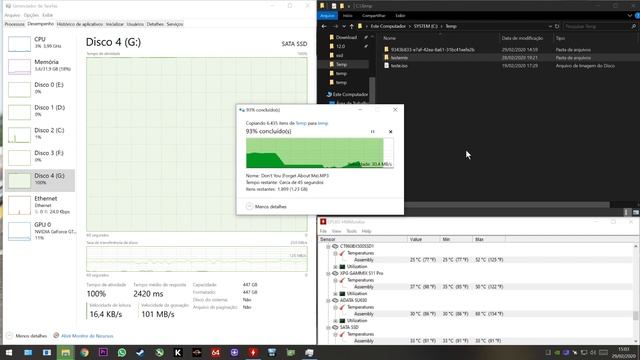Expand Utilization under ADATA SU630
The height and width of the screenshot is (360, 640).
tap(336, 320)
